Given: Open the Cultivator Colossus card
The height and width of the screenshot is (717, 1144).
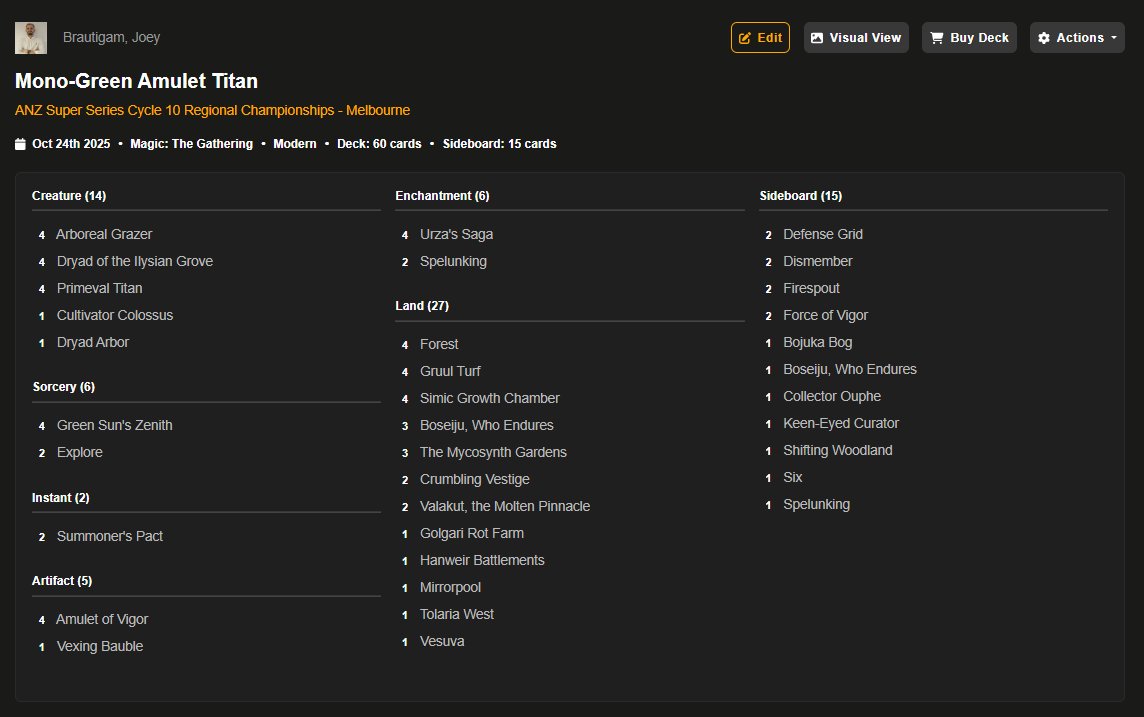Looking at the screenshot, I should tap(115, 315).
